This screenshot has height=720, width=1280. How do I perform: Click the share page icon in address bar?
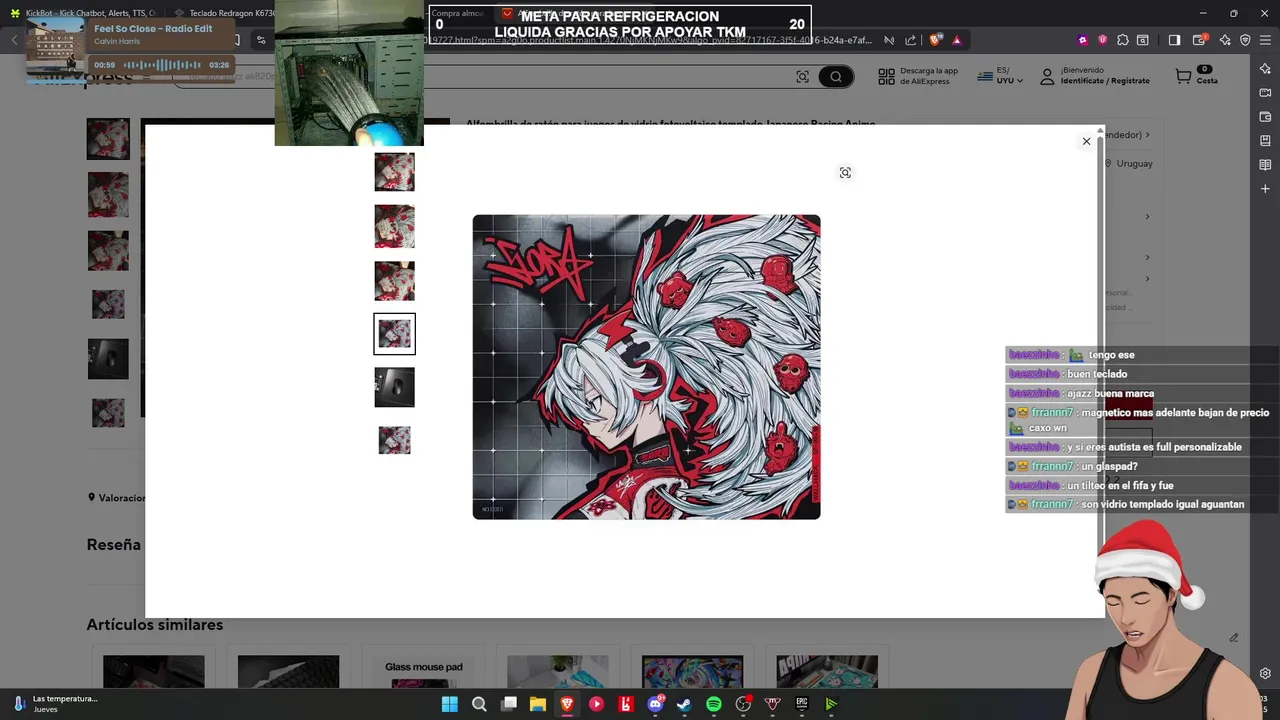pyautogui.click(x=910, y=40)
